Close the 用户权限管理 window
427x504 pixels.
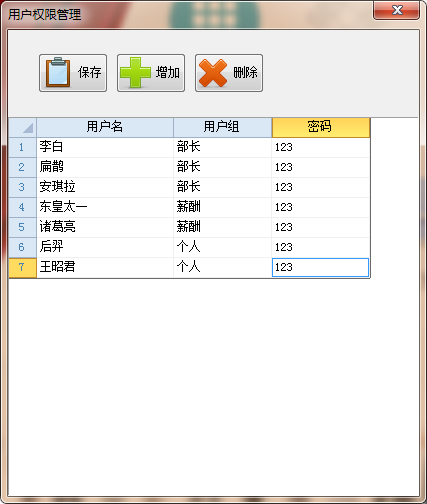coord(396,10)
